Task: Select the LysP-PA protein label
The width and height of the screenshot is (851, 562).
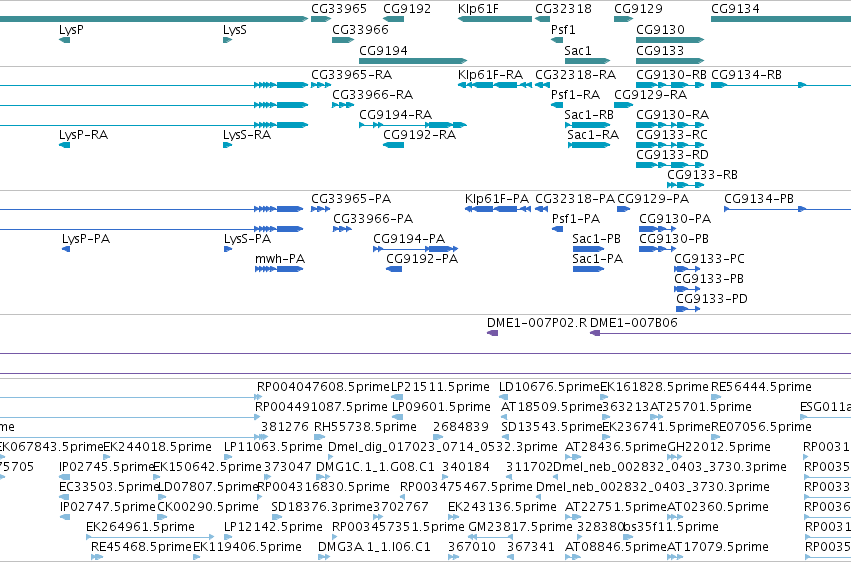Action: [x=86, y=239]
